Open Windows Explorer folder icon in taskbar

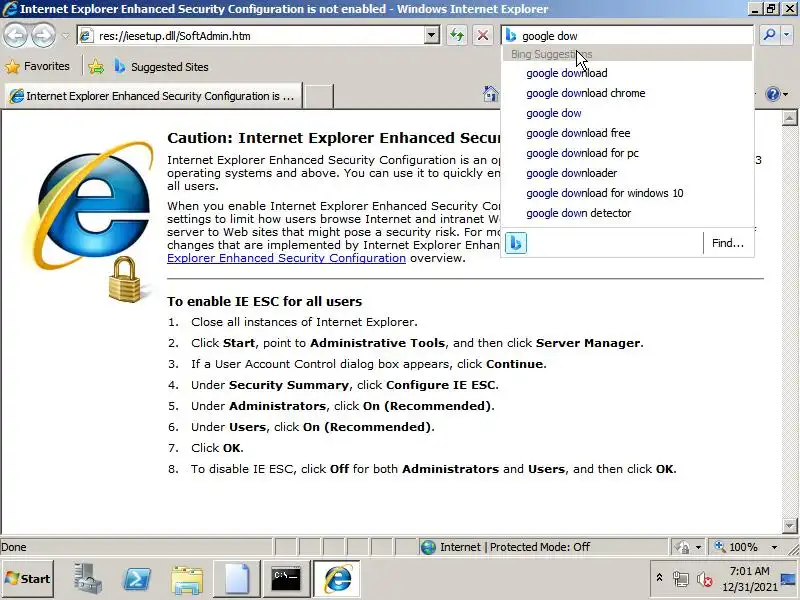(187, 579)
